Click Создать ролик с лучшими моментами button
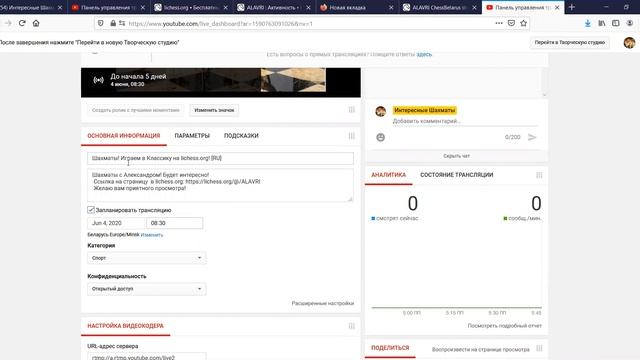This screenshot has width=640, height=360. tap(136, 110)
